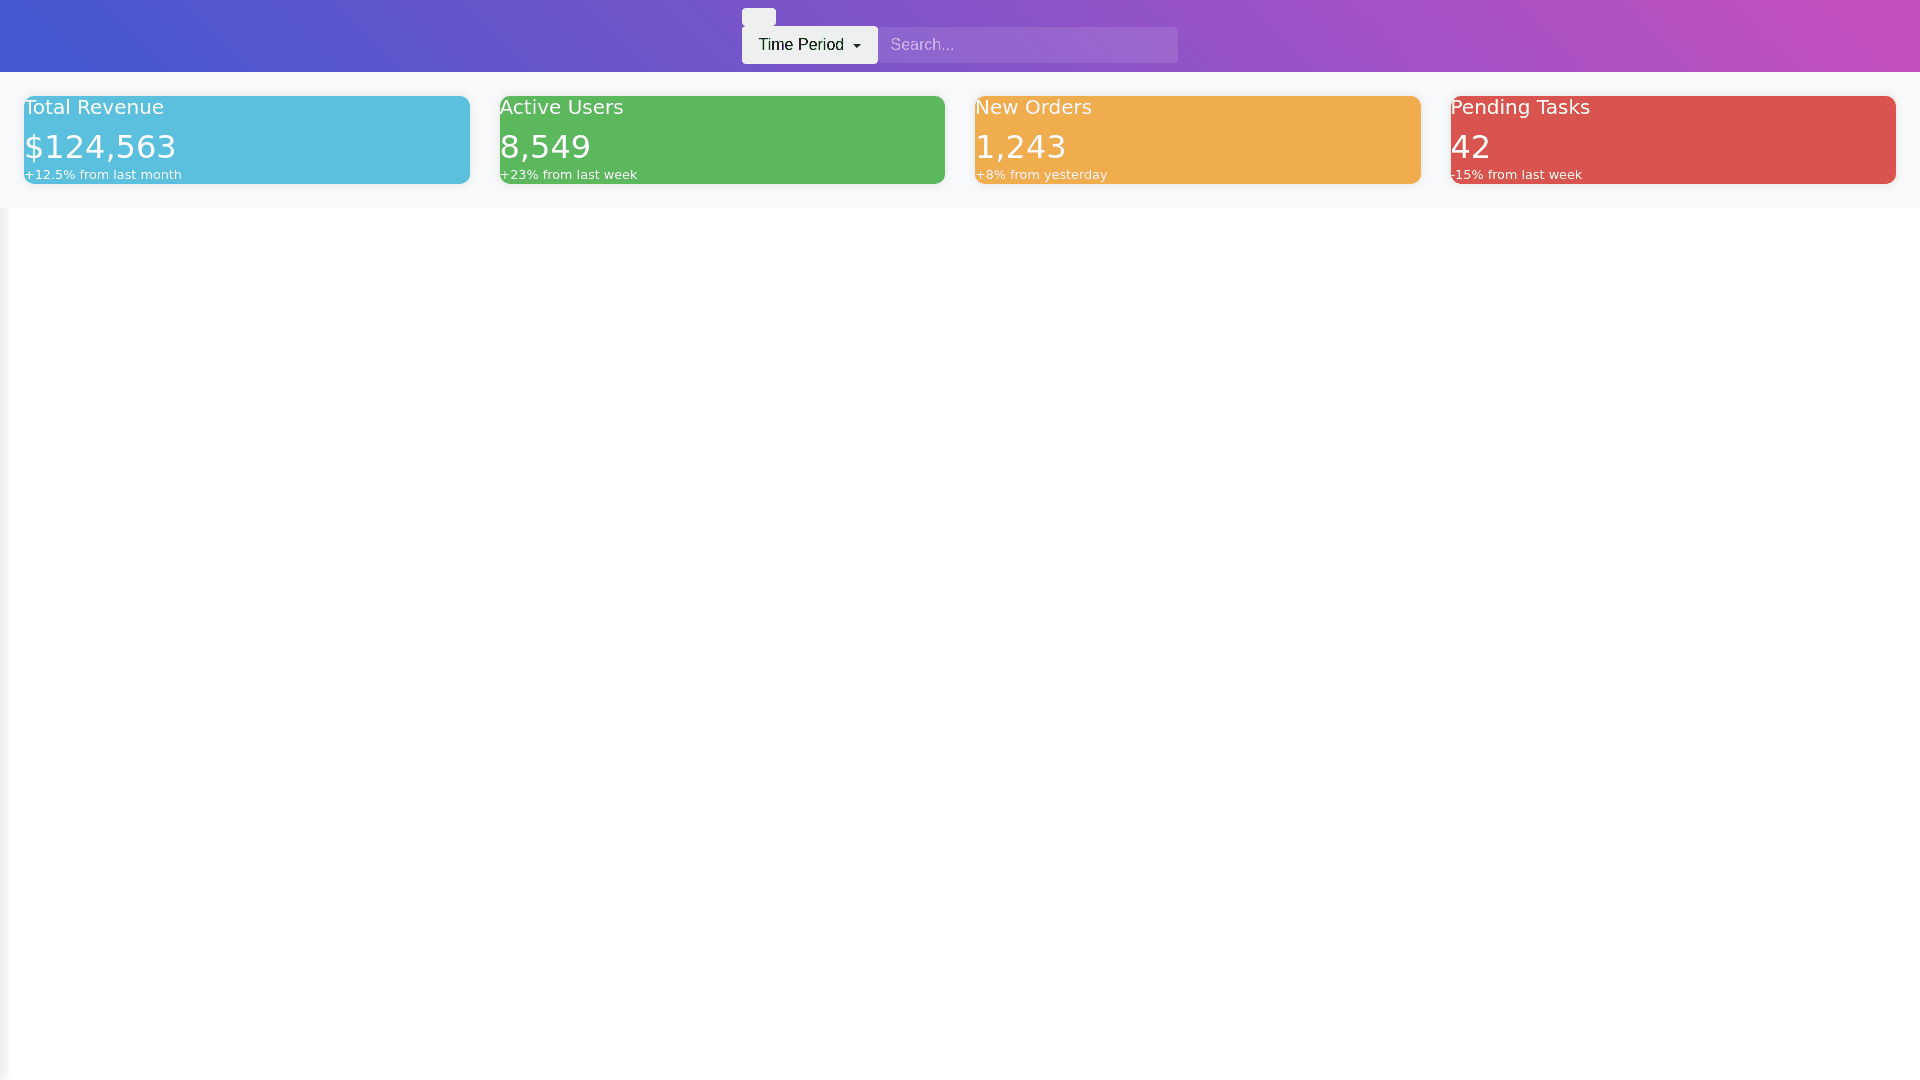This screenshot has width=1920, height=1080.
Task: Click '+23% from last week' text
Action: (x=568, y=175)
